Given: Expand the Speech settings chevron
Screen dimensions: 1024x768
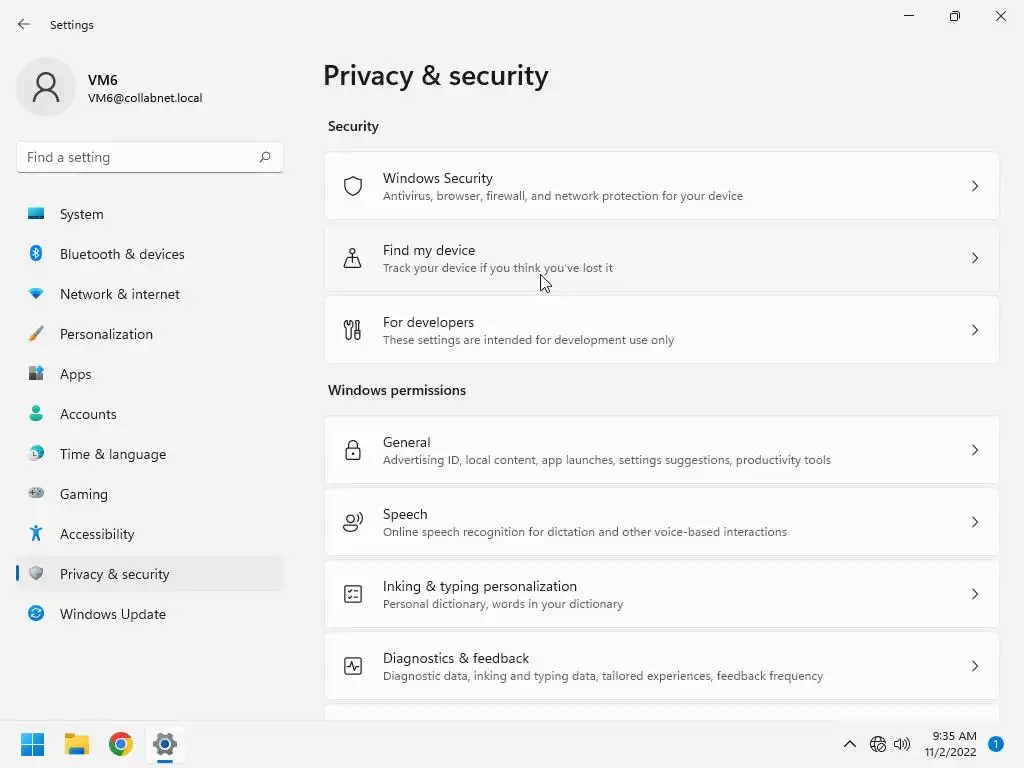Looking at the screenshot, I should [x=975, y=522].
